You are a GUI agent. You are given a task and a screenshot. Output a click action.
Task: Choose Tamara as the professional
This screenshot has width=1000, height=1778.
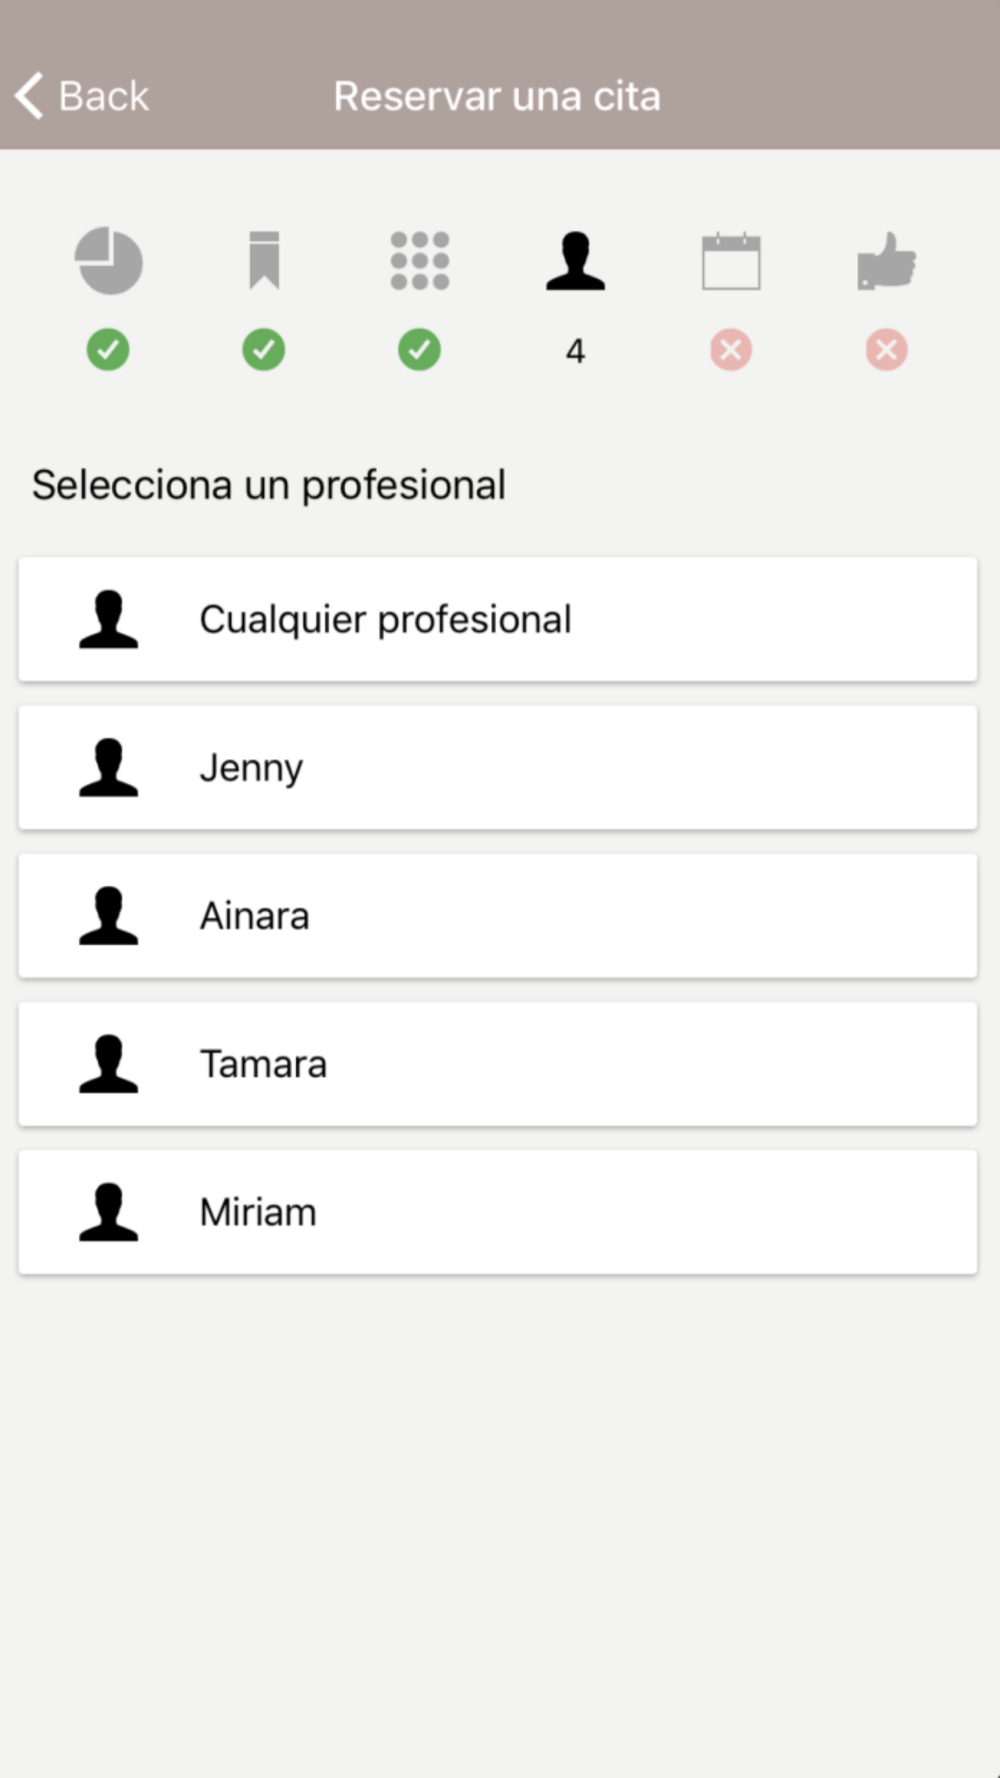click(x=498, y=1064)
